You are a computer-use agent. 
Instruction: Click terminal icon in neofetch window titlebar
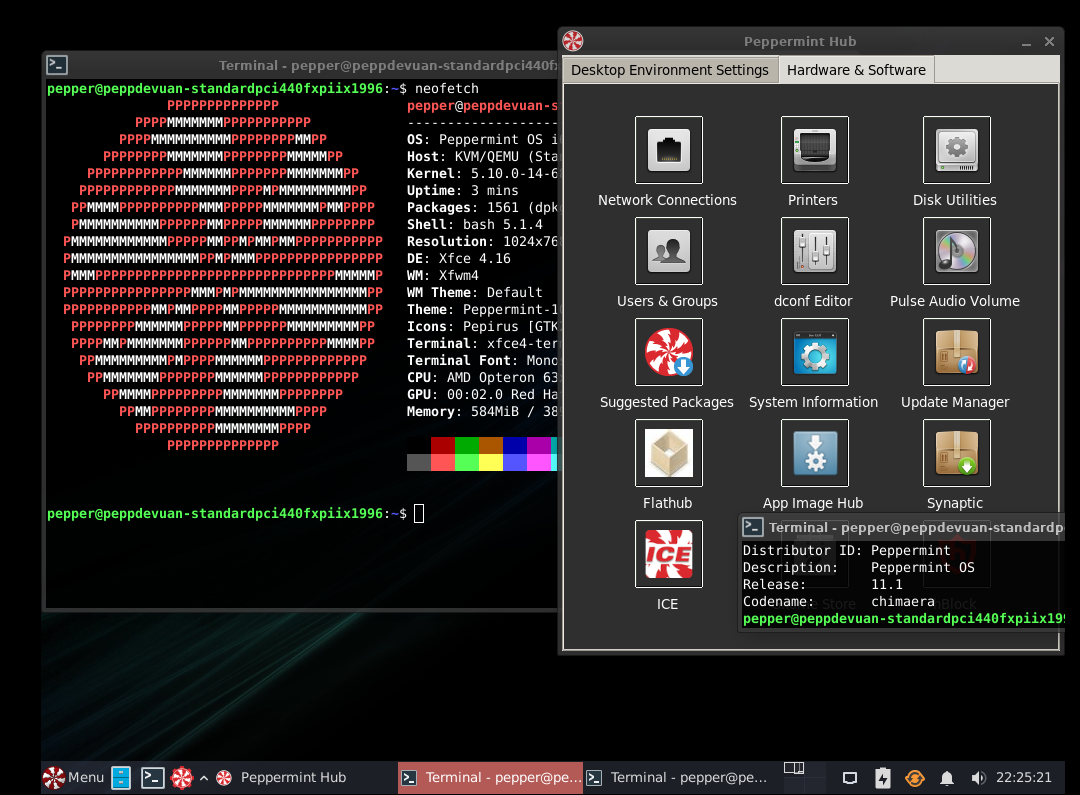coord(56,65)
